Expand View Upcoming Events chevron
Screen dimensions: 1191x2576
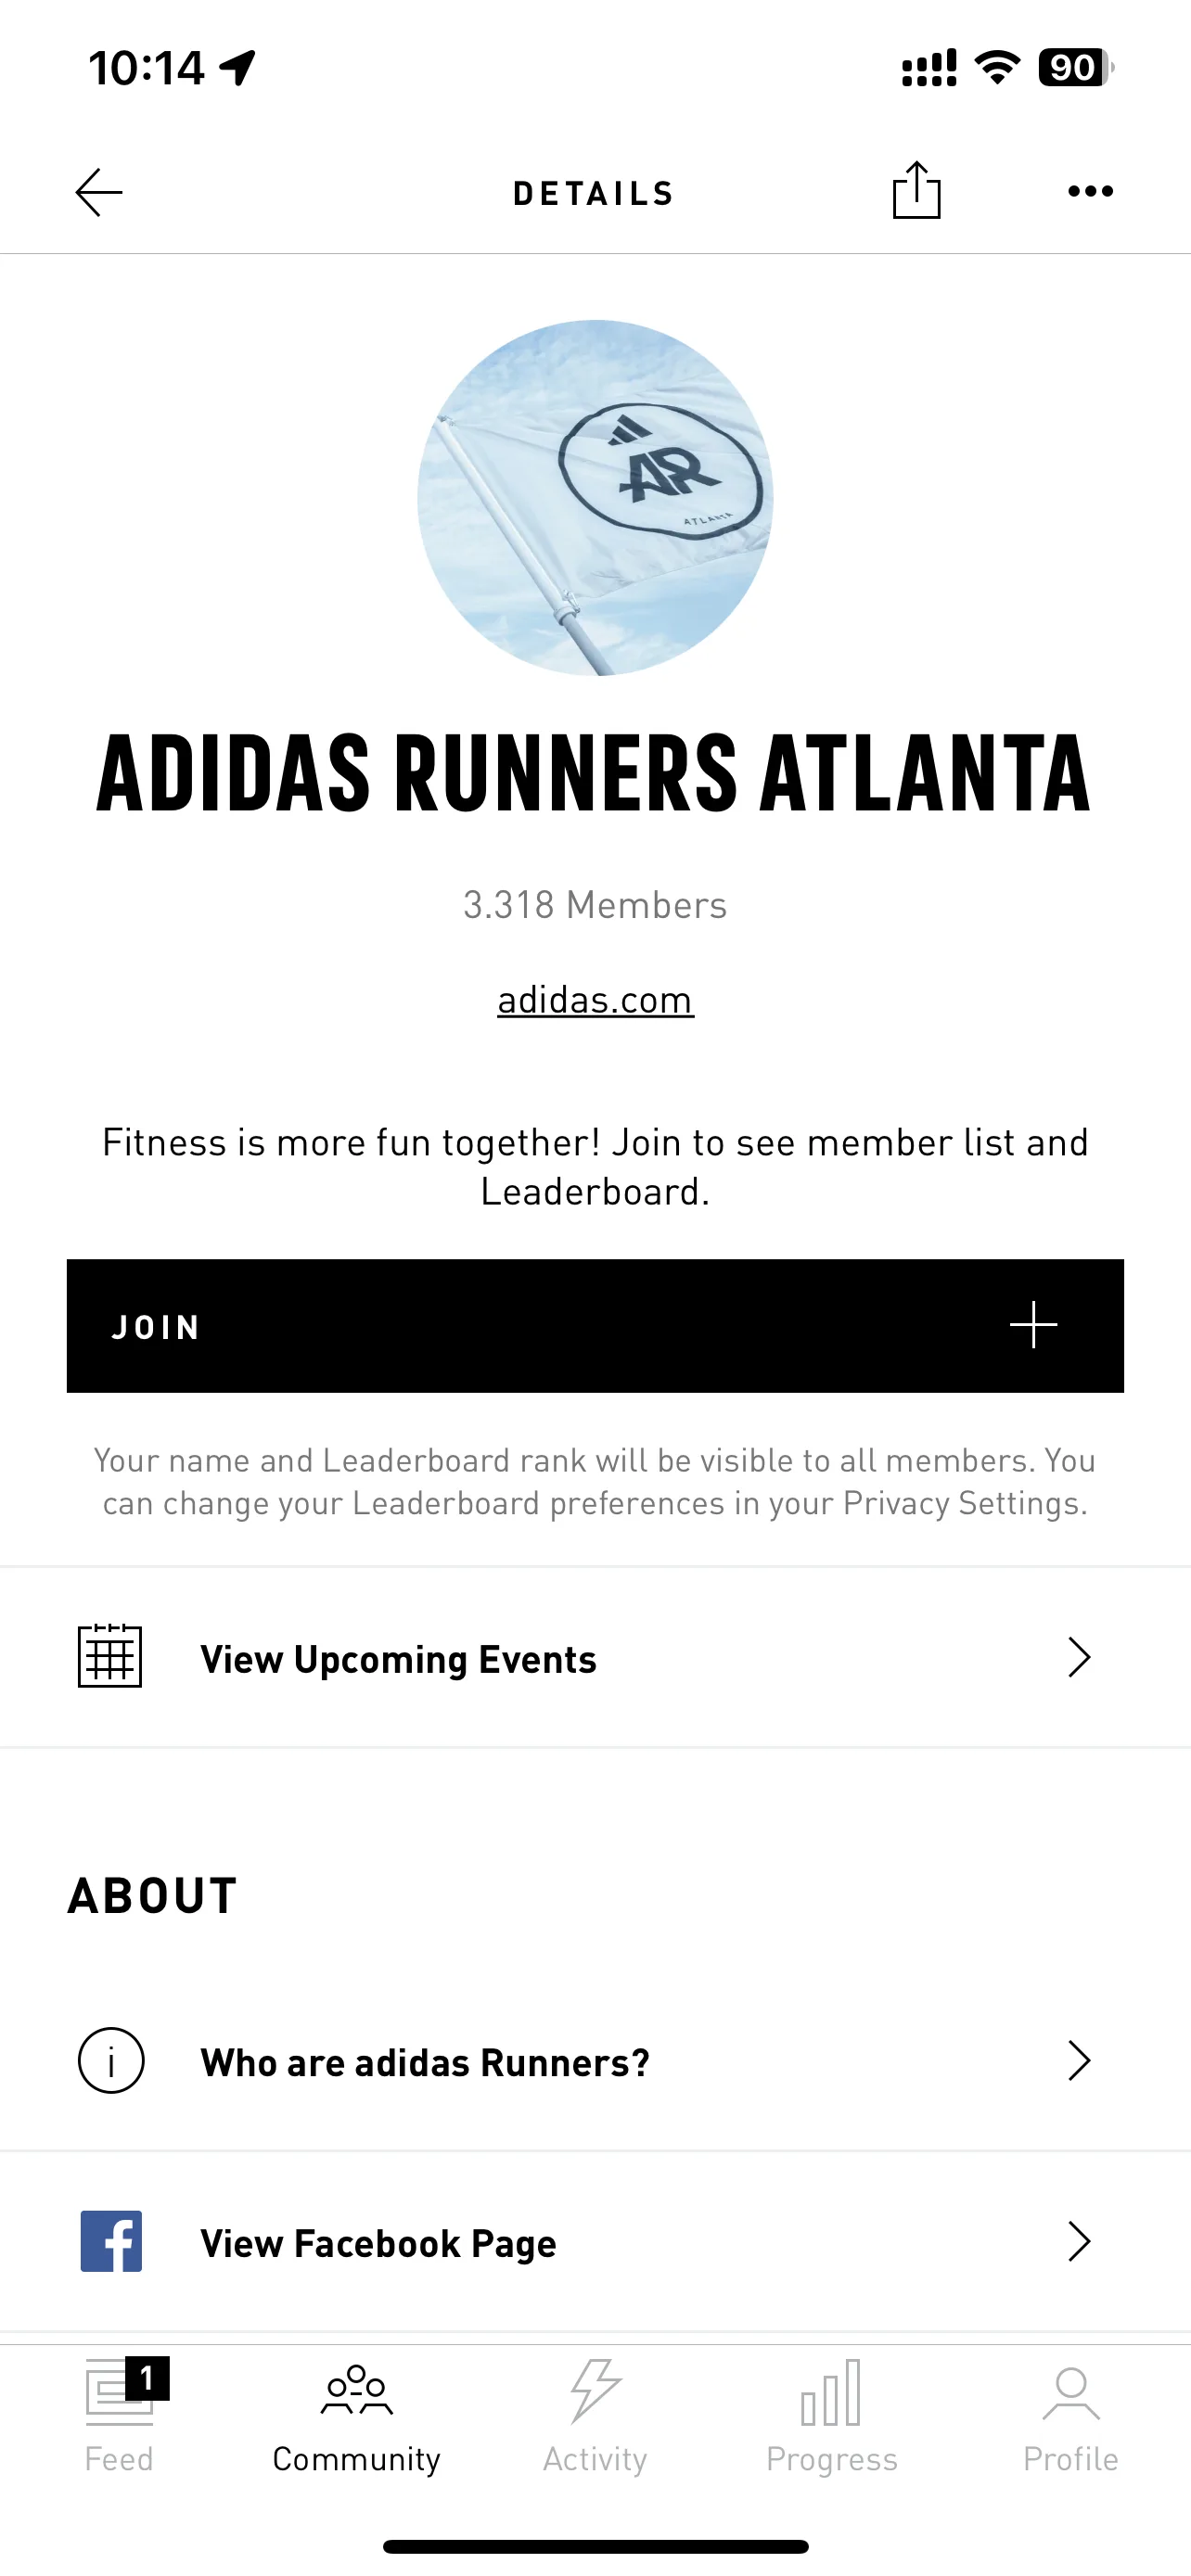click(1078, 1657)
